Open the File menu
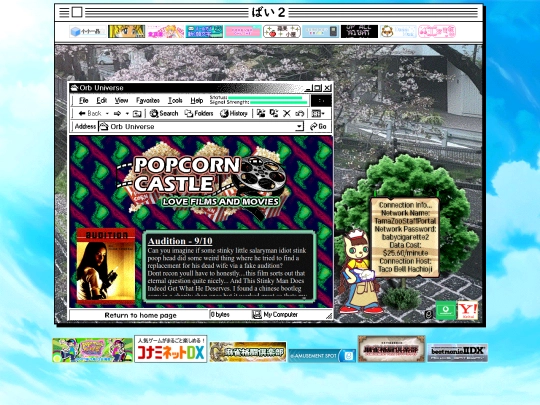Image resolution: width=540 pixels, height=405 pixels. tap(84, 100)
